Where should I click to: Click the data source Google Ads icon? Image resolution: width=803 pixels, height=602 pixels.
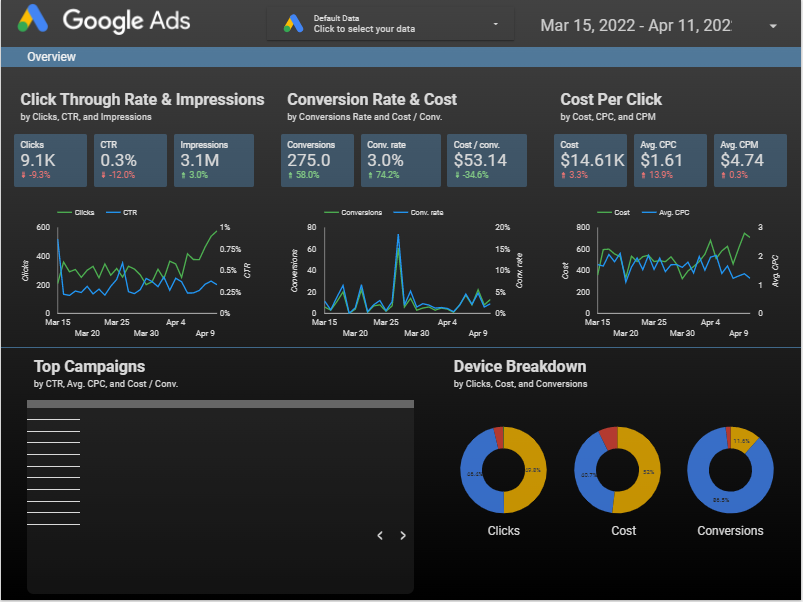293,24
